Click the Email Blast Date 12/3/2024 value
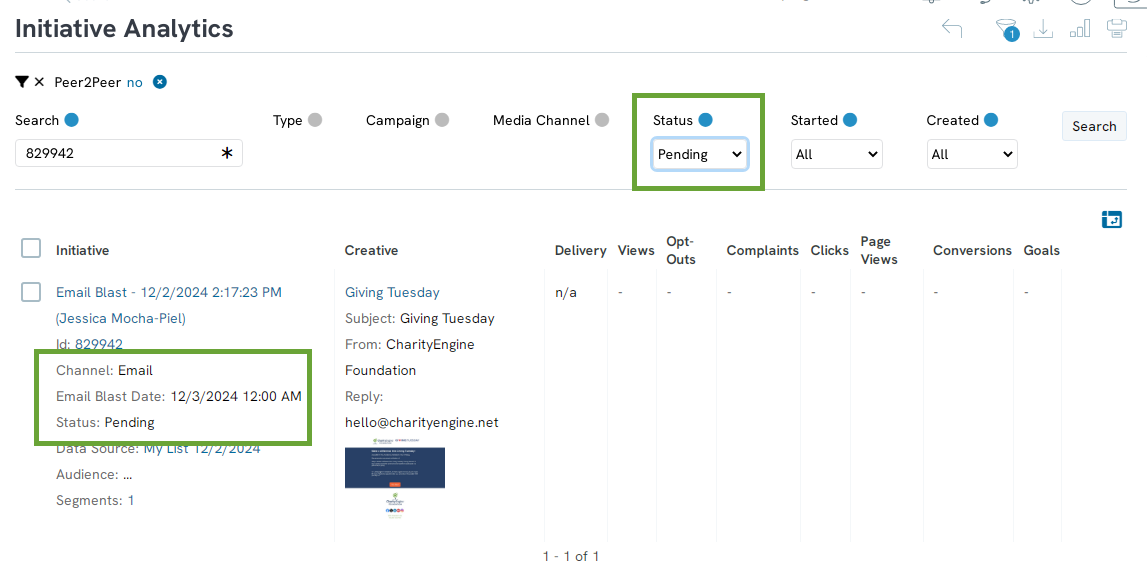The width and height of the screenshot is (1147, 561). (x=236, y=396)
